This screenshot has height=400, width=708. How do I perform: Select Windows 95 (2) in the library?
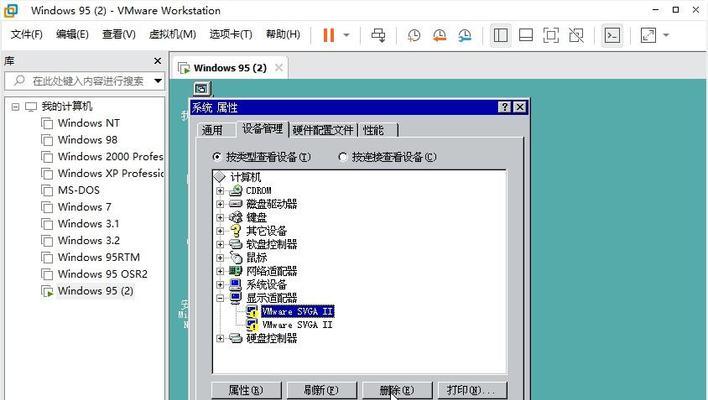pyautogui.click(x=95, y=291)
